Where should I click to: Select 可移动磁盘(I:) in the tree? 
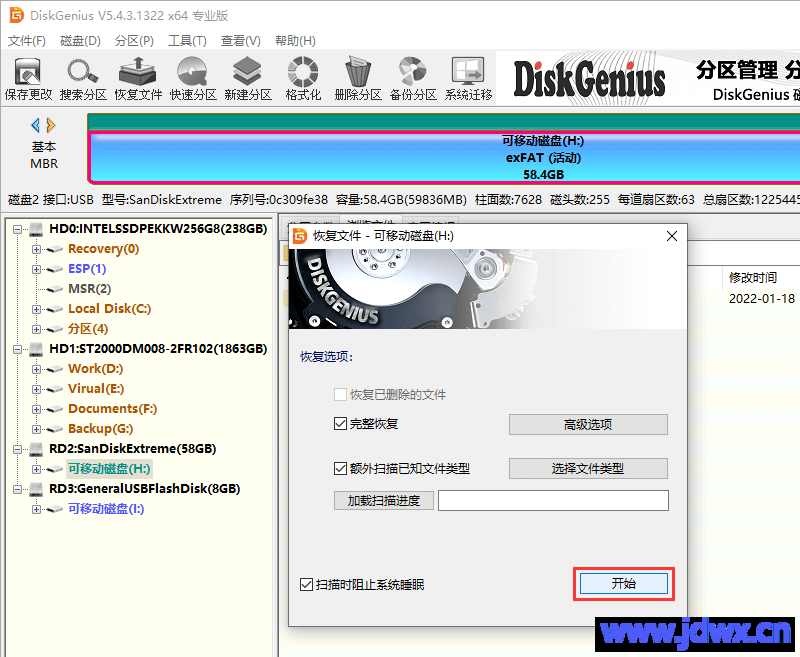[x=106, y=509]
